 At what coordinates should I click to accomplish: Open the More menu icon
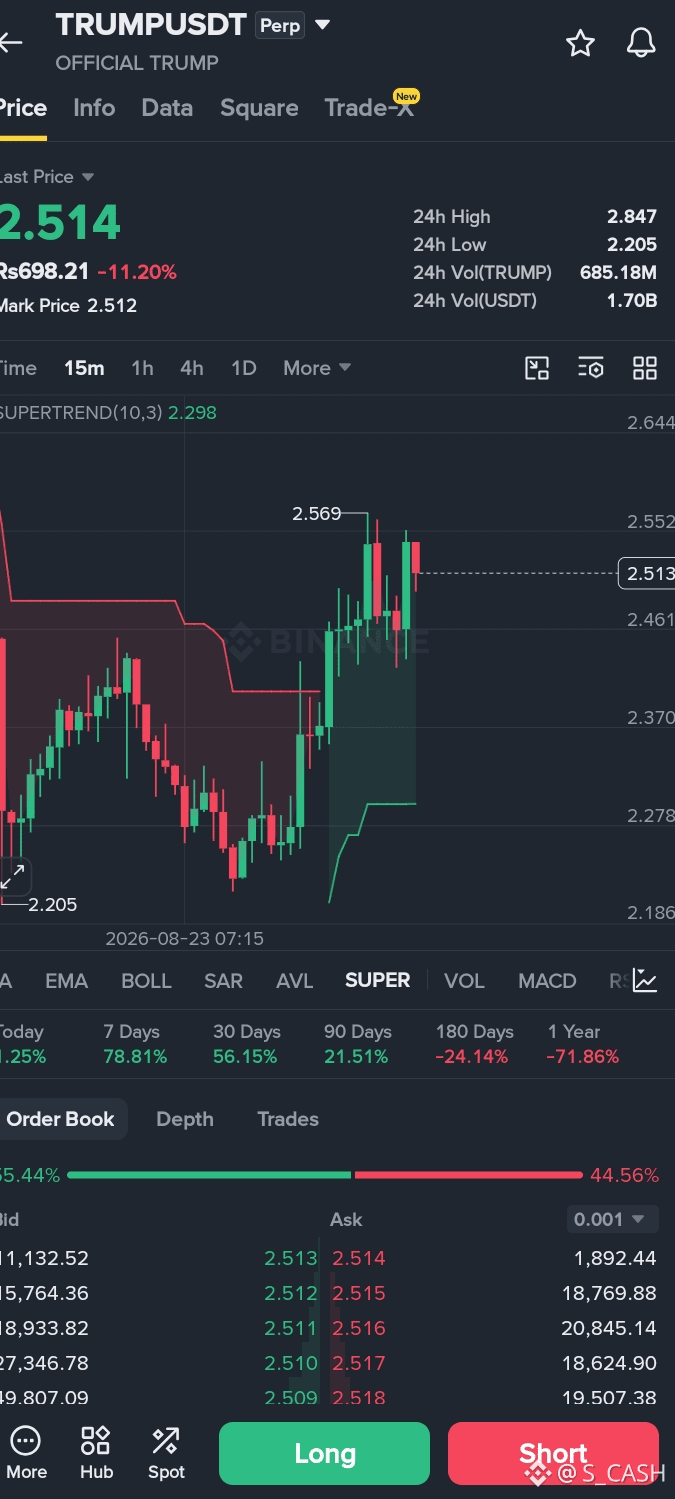coord(26,1453)
